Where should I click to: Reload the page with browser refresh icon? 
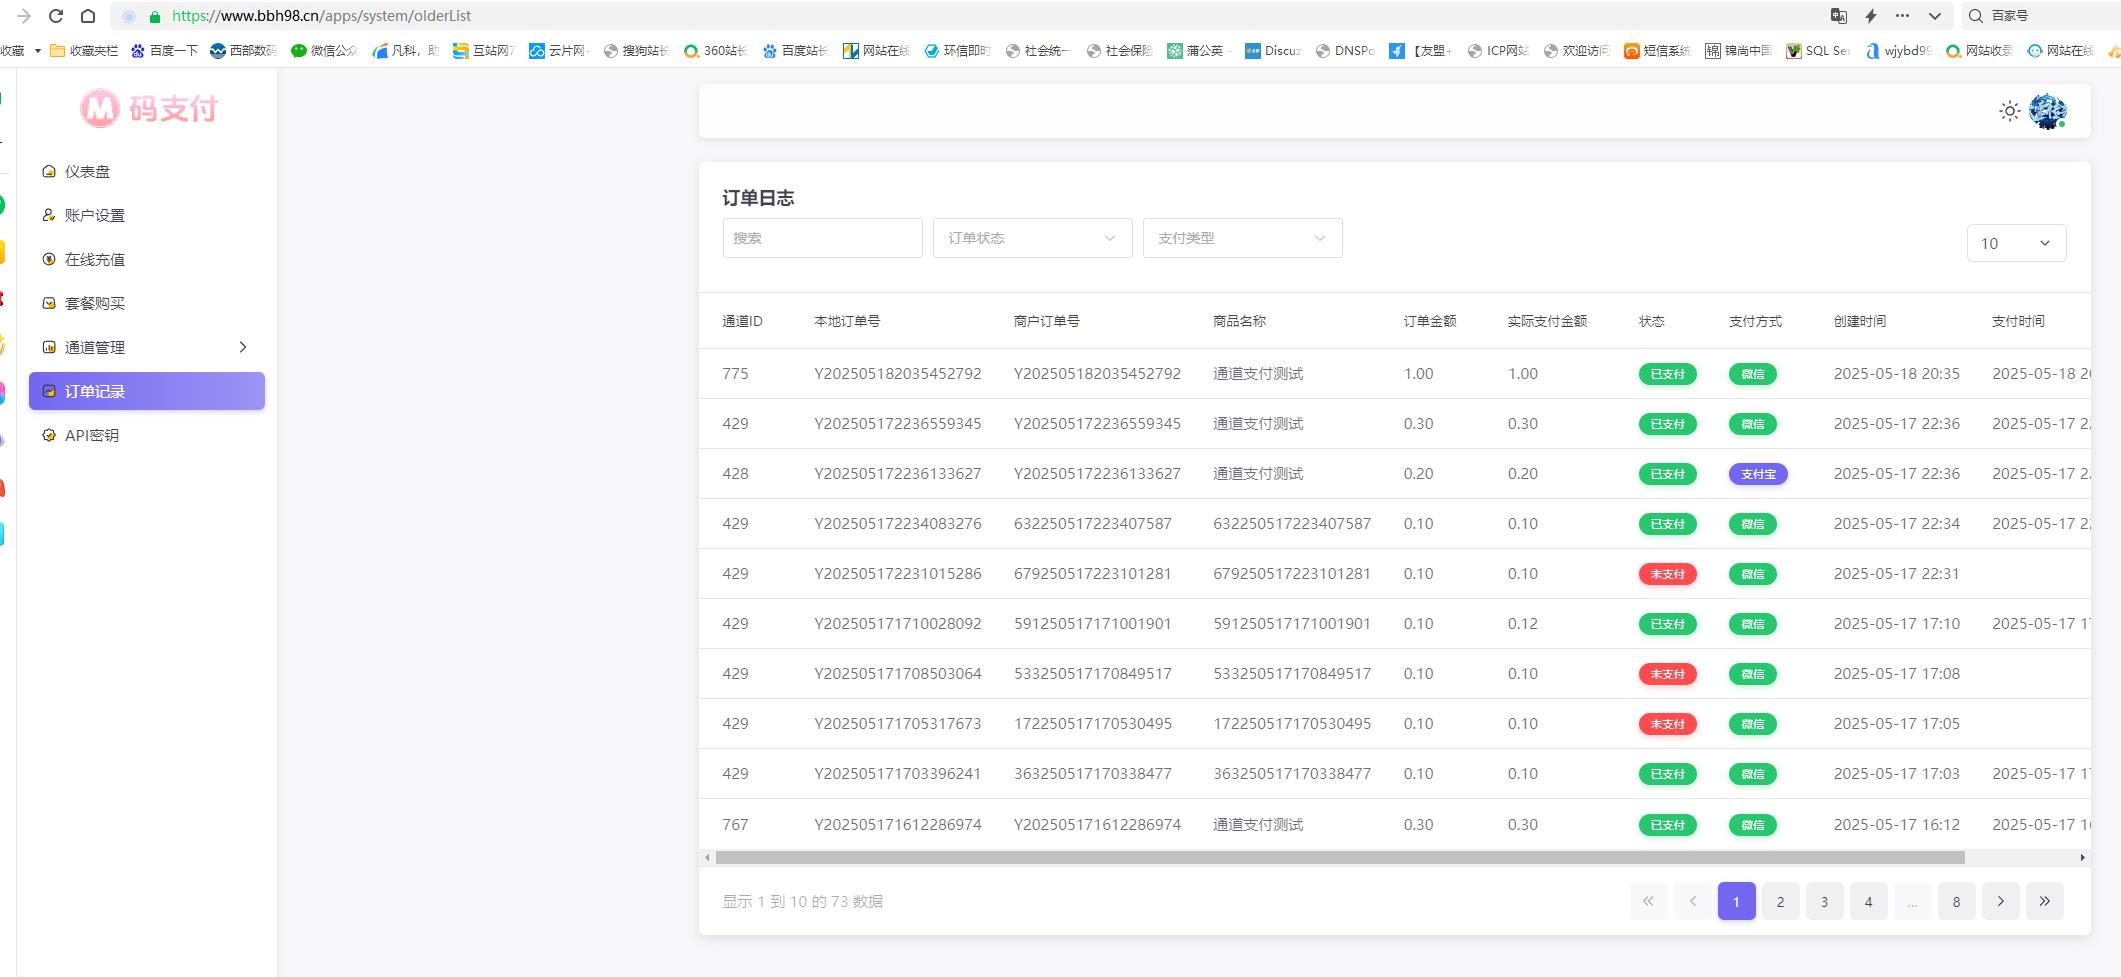point(56,16)
